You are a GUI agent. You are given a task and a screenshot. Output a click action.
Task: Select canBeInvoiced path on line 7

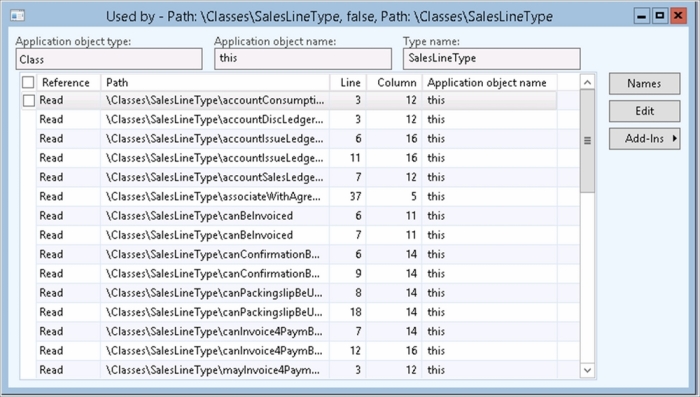(x=215, y=235)
